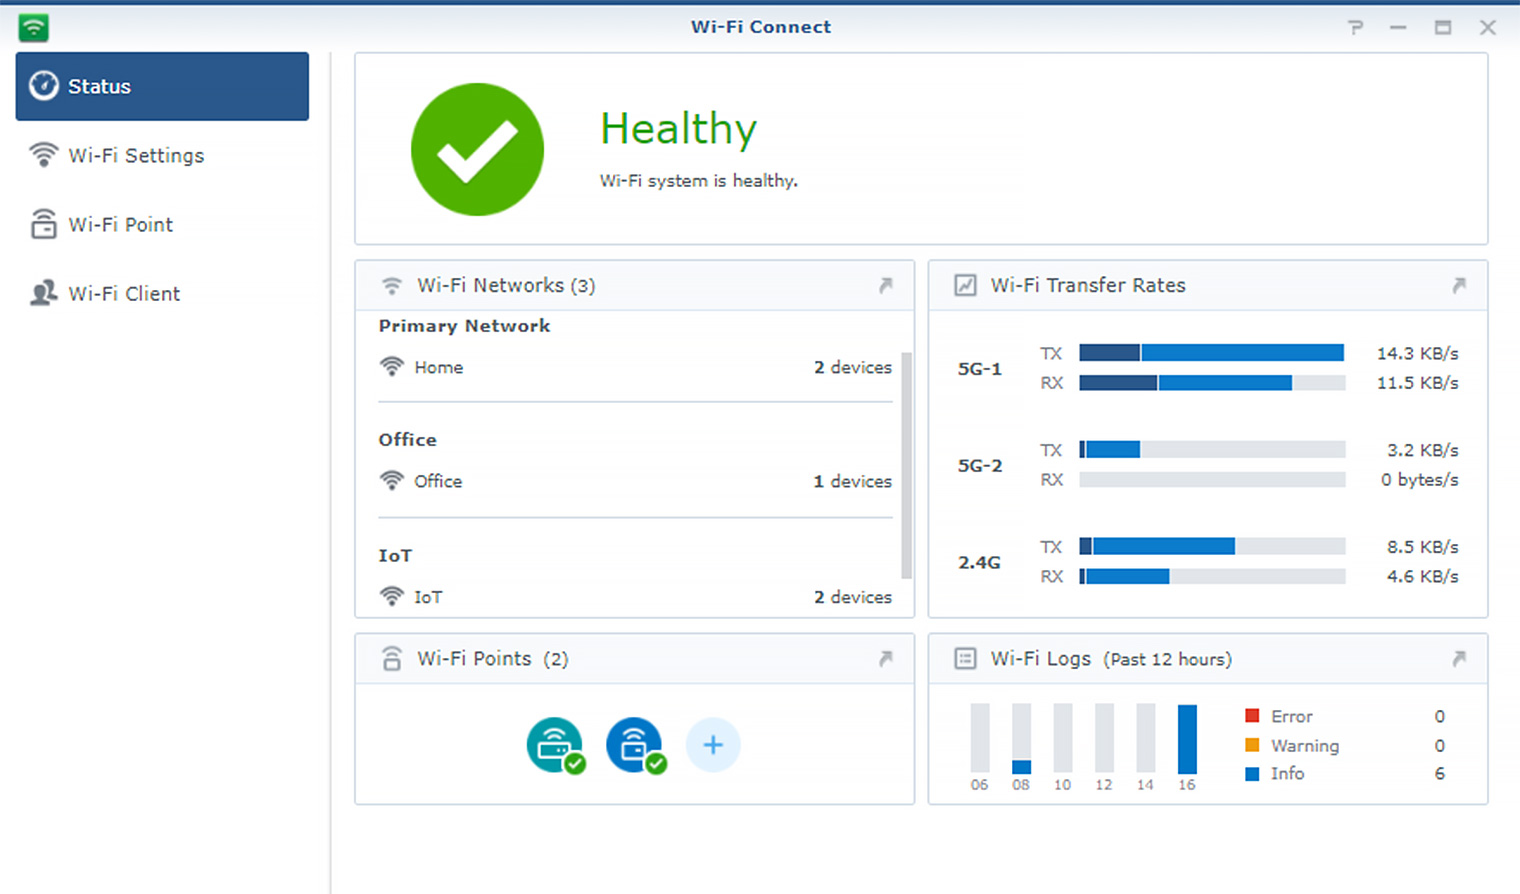Viewport: 1520px width, 894px height.
Task: Click the teal Wi-Fi point router icon
Action: [x=556, y=745]
